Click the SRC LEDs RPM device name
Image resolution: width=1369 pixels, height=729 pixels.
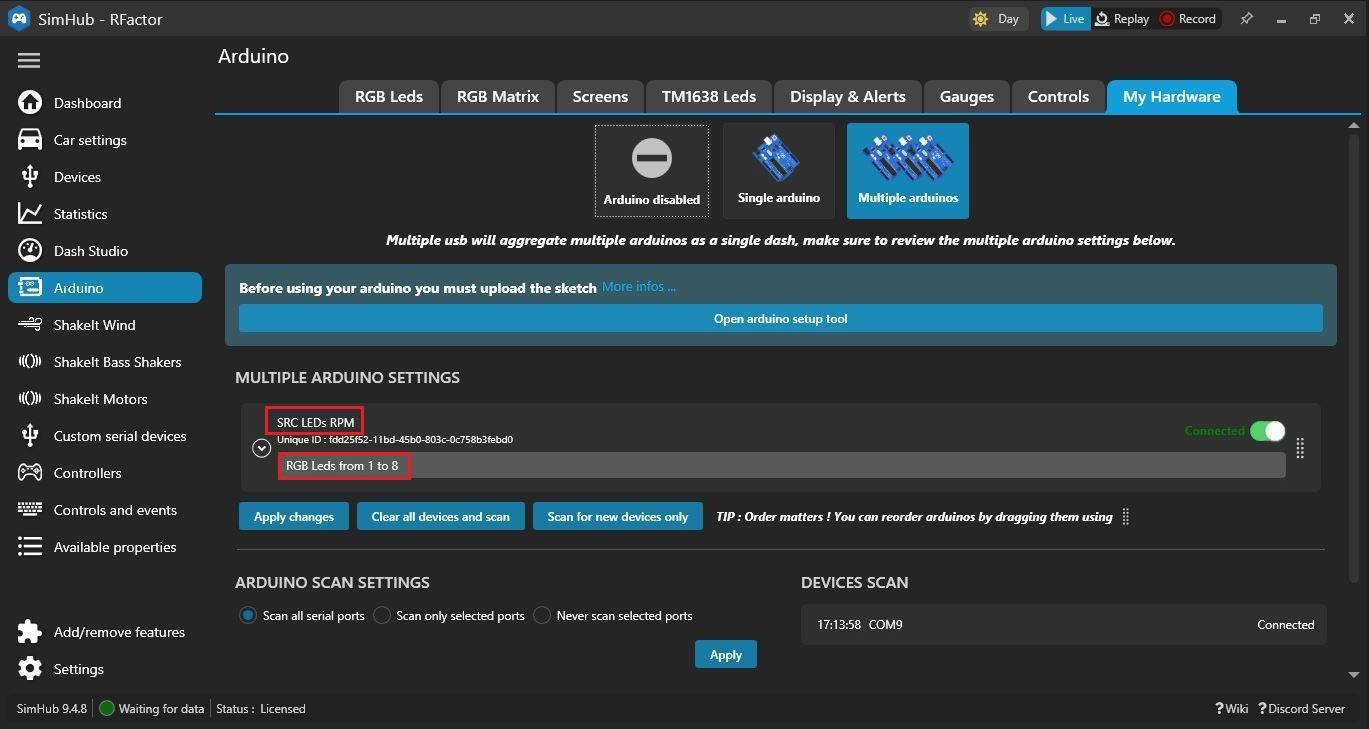[x=315, y=422]
